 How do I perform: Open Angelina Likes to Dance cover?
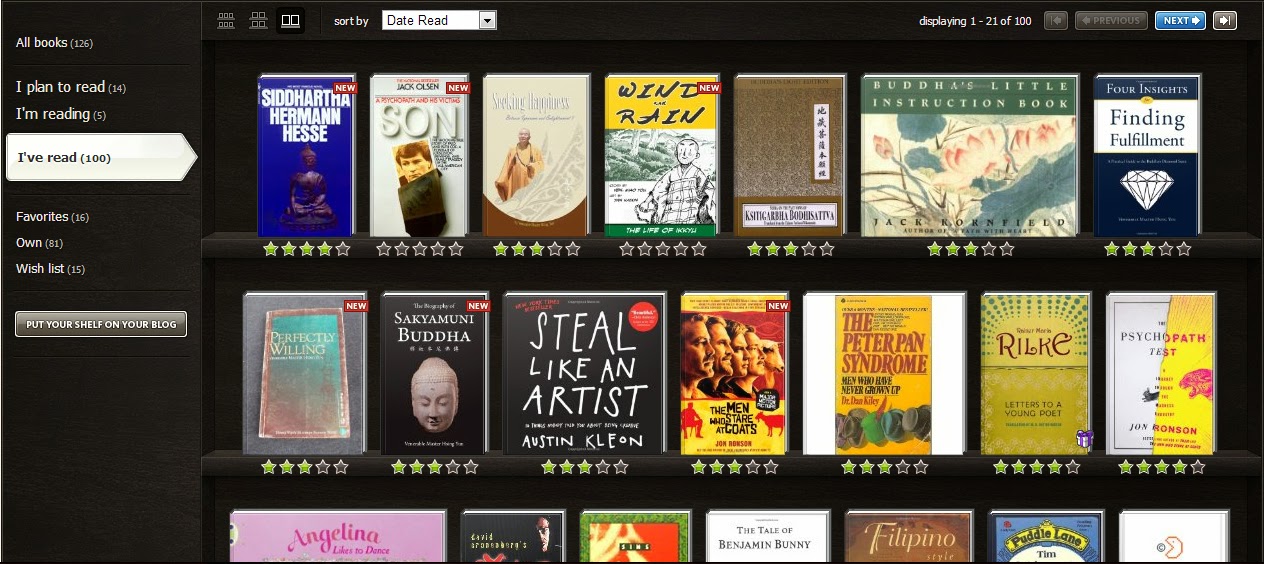point(338,537)
